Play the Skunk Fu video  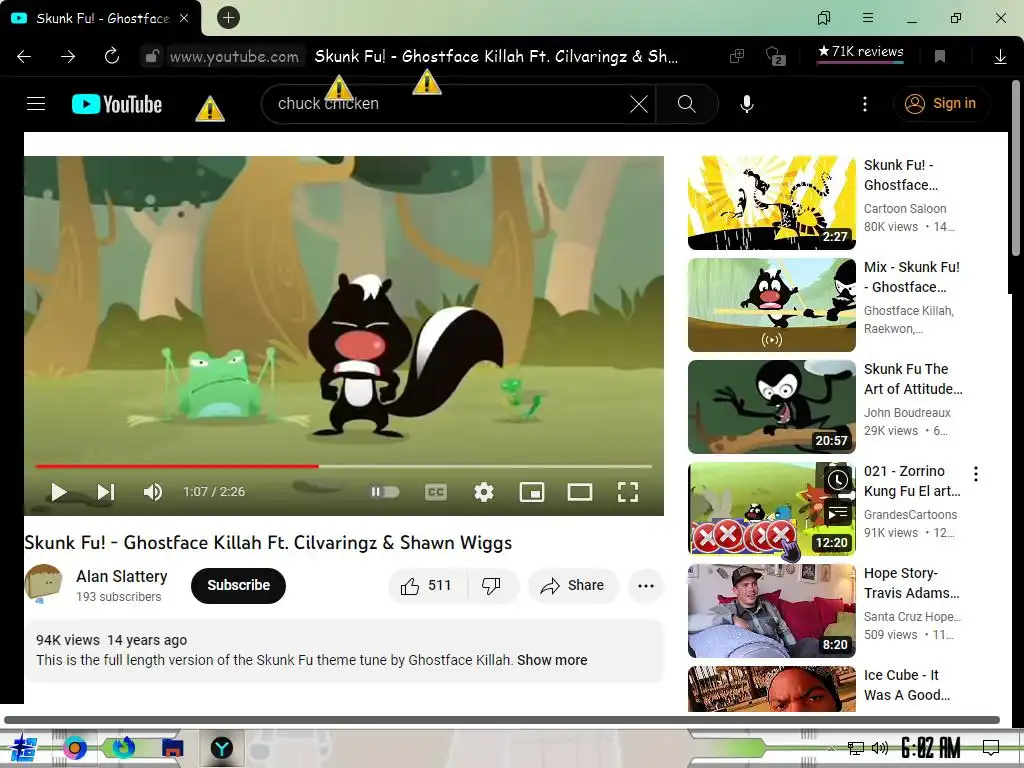59,492
